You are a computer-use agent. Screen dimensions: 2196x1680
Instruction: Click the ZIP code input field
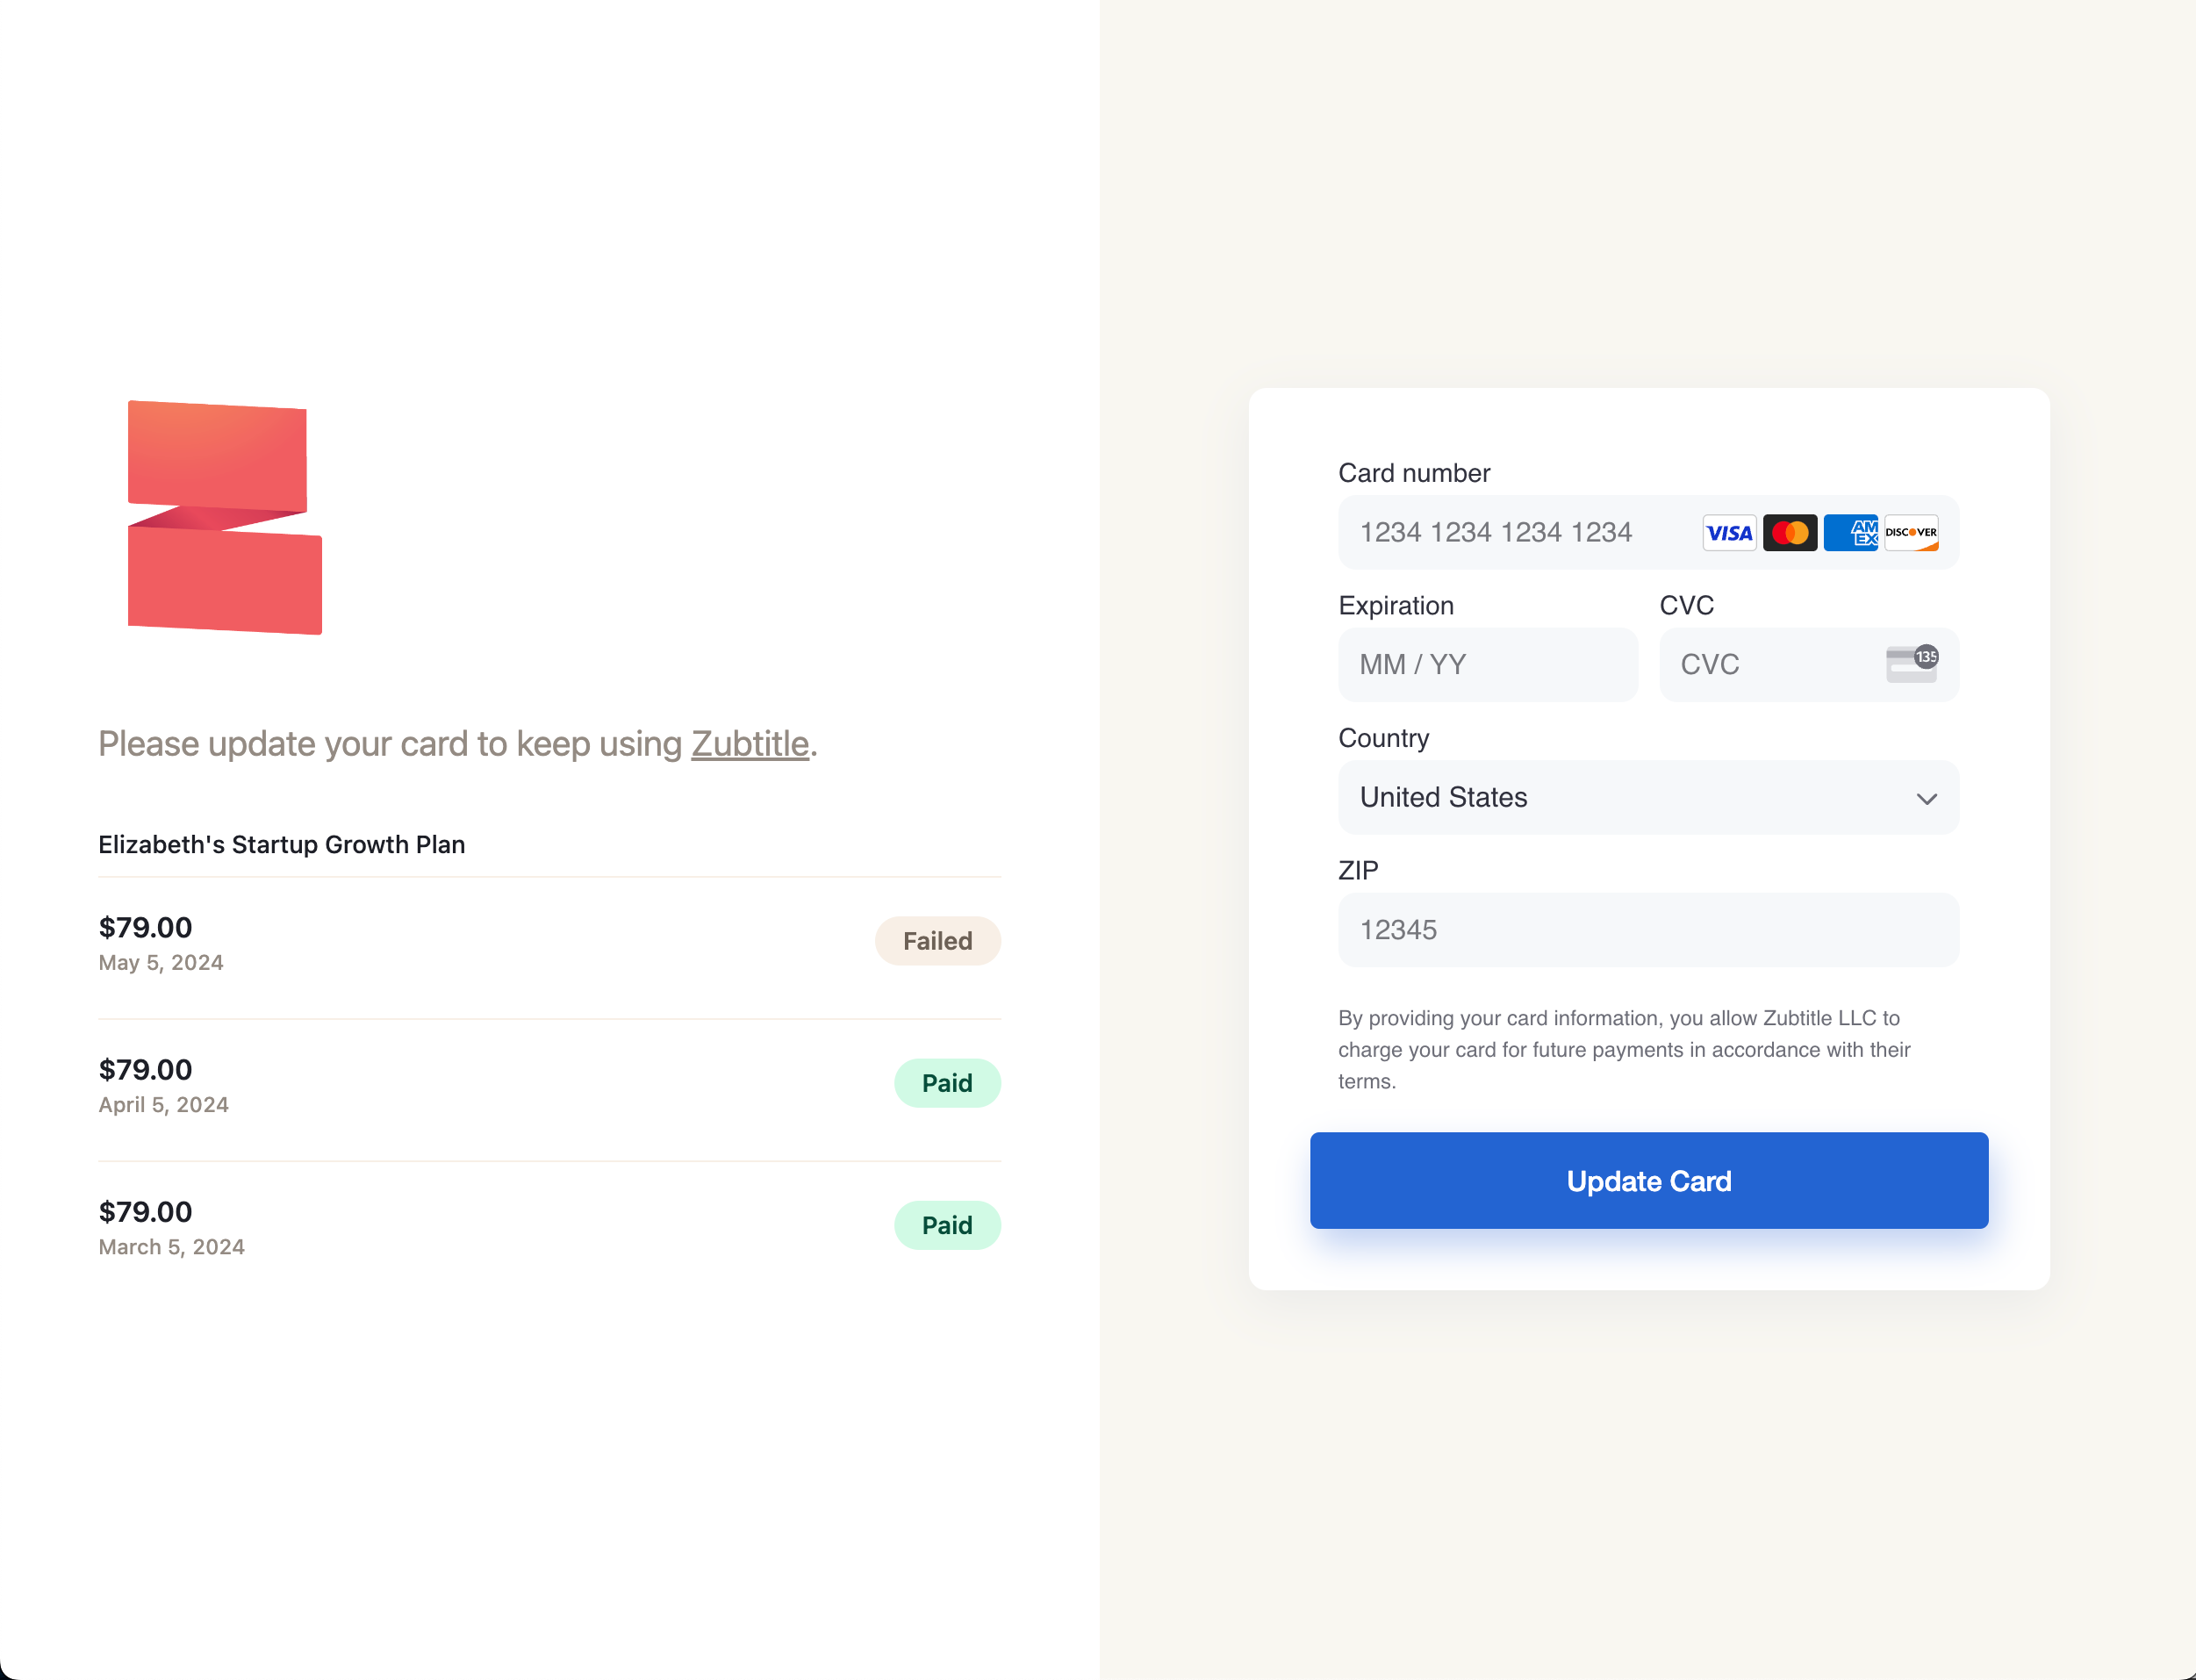[1649, 930]
